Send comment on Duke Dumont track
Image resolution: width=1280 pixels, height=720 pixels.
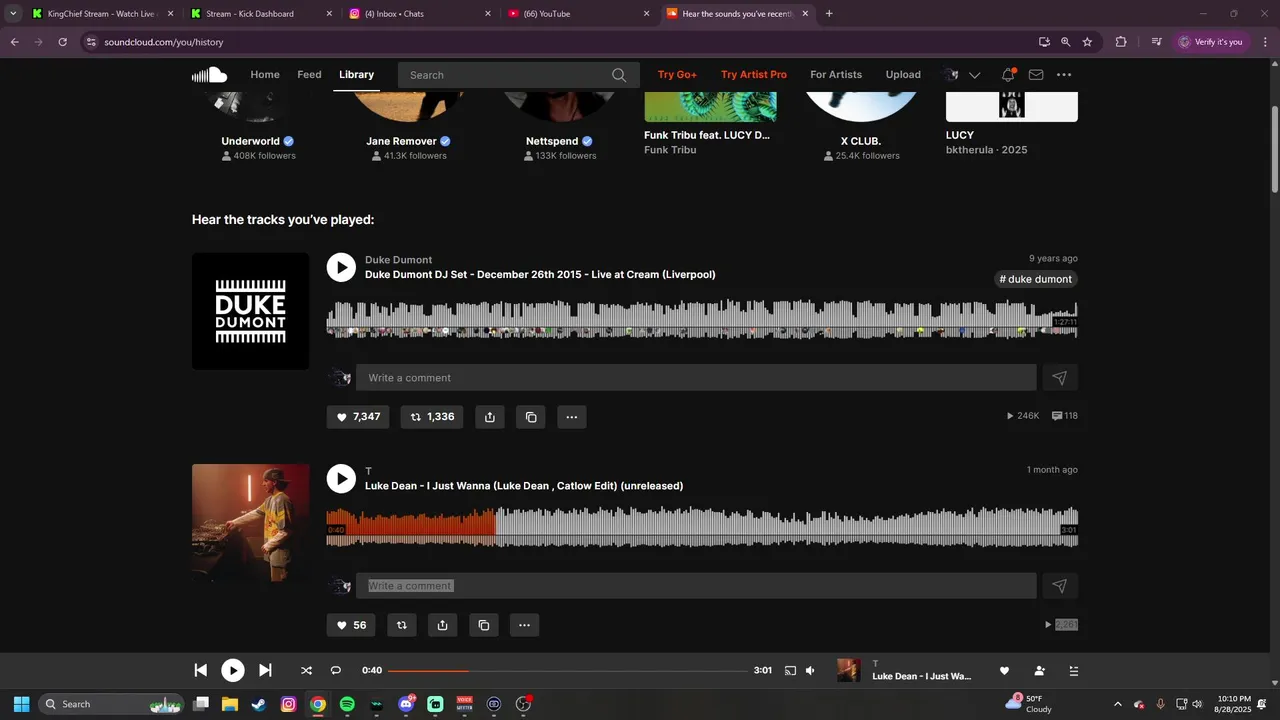point(1060,378)
